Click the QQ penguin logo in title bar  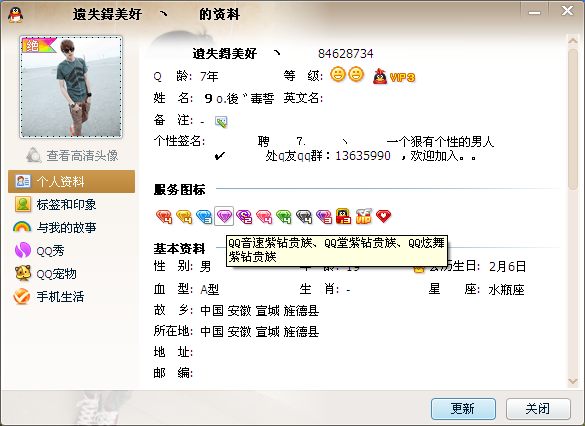[15, 15]
